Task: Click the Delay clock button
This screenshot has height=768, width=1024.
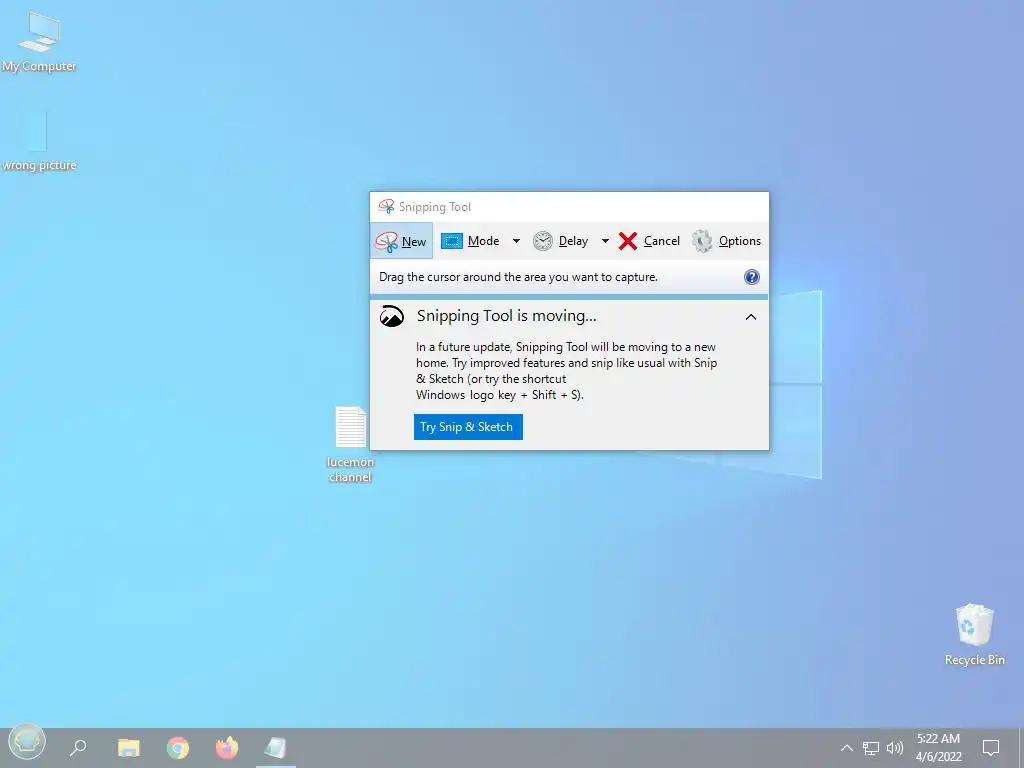Action: pos(561,241)
